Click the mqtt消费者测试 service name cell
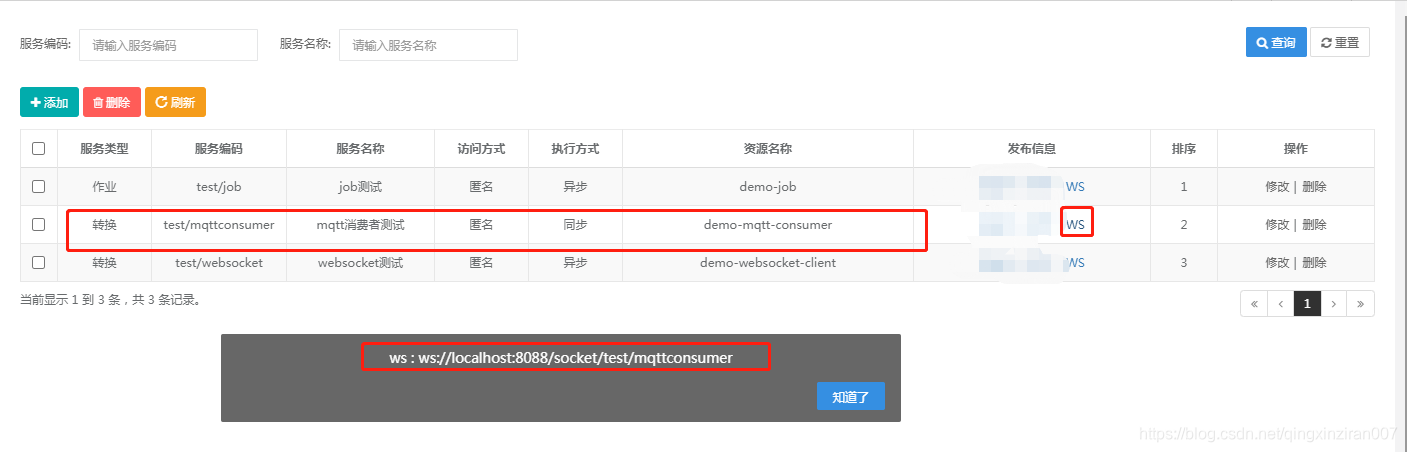Viewport: 1407px width, 452px height. 360,224
